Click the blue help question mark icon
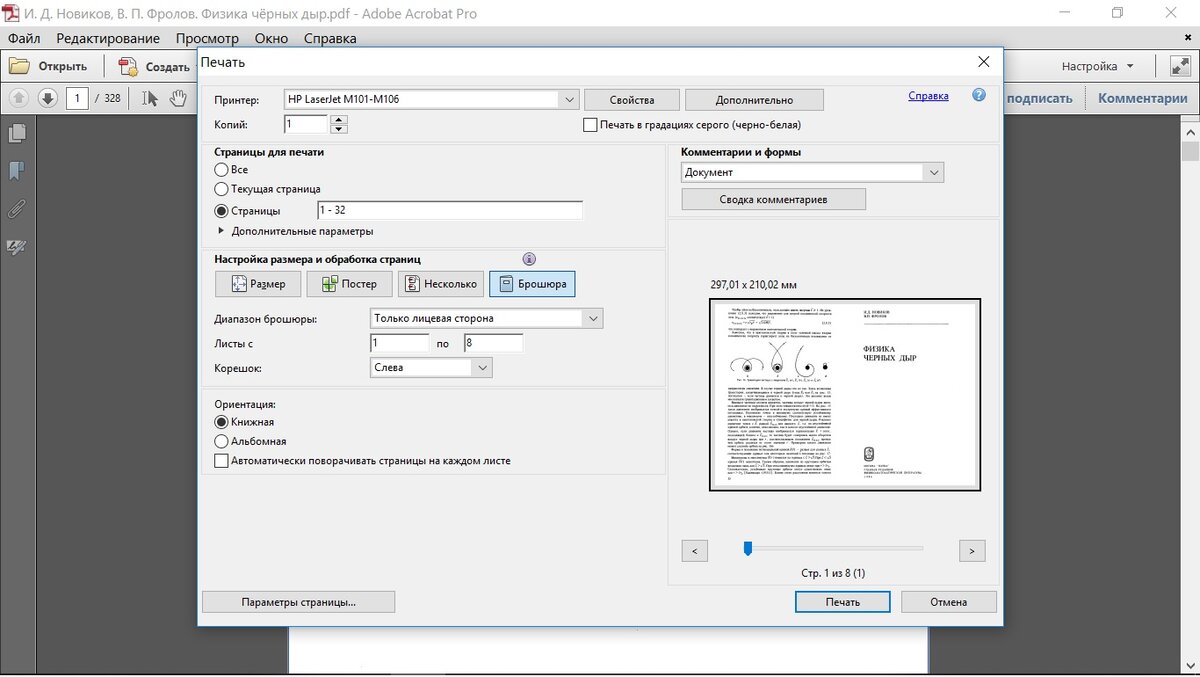Screen dimensions: 1200x677 click(979, 96)
